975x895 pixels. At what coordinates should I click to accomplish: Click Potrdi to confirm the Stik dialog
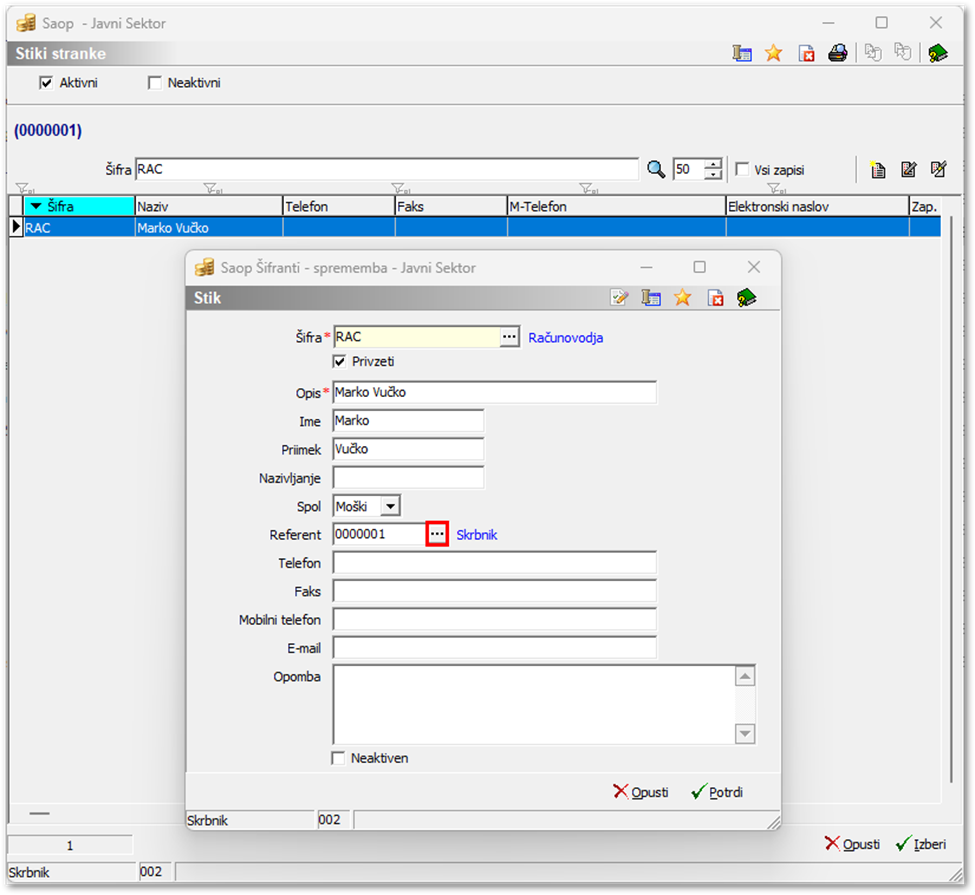tap(717, 792)
